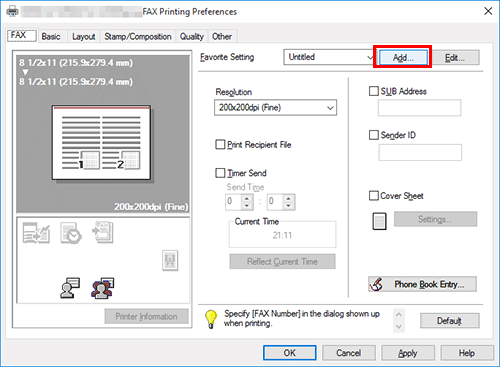The image size is (500, 367).
Task: Open Phone Book Entry dialog
Action: coord(422,284)
